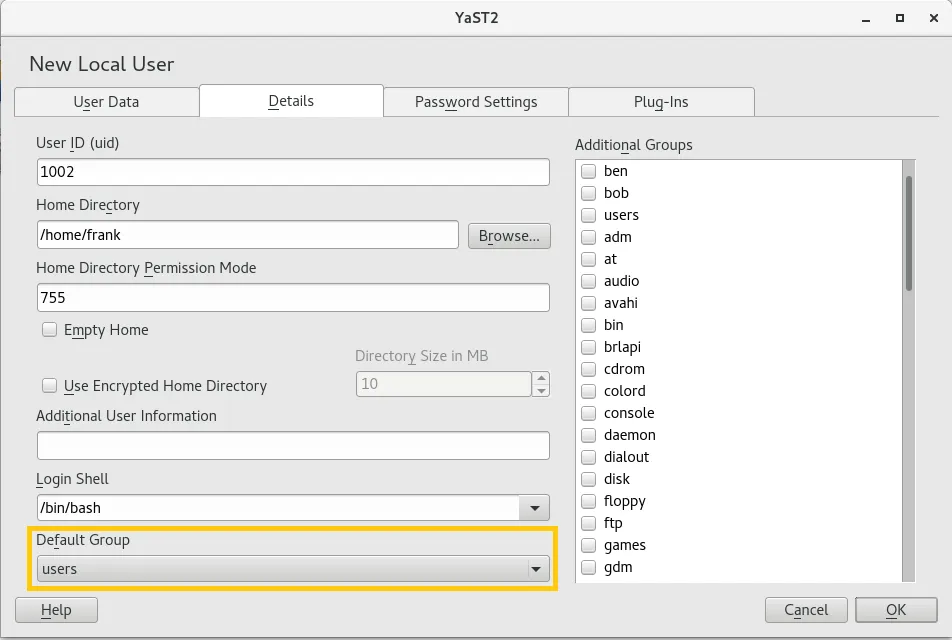Open the Password Settings tab
This screenshot has height=640, width=952.
pos(476,102)
